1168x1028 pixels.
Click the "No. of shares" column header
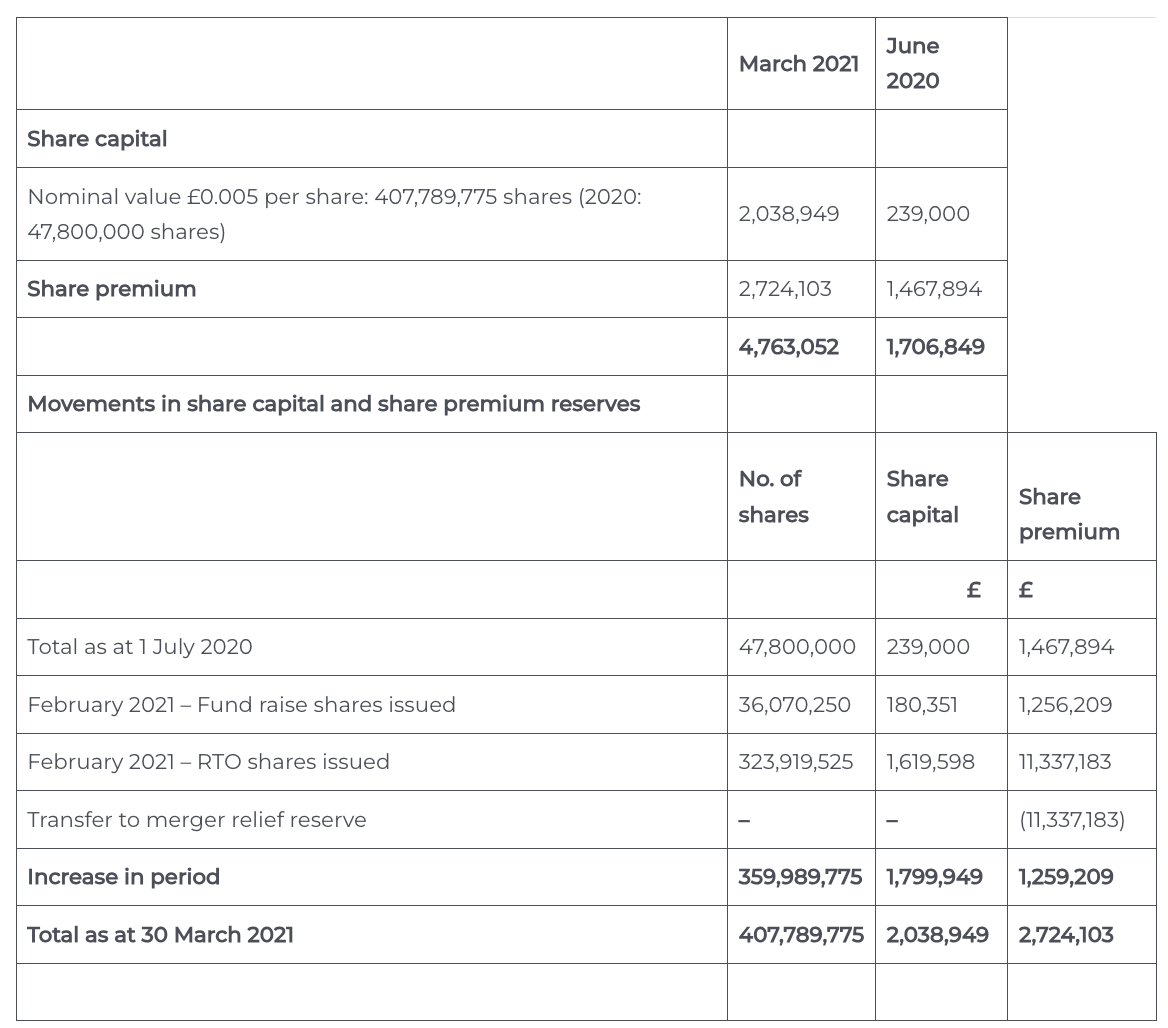(773, 497)
